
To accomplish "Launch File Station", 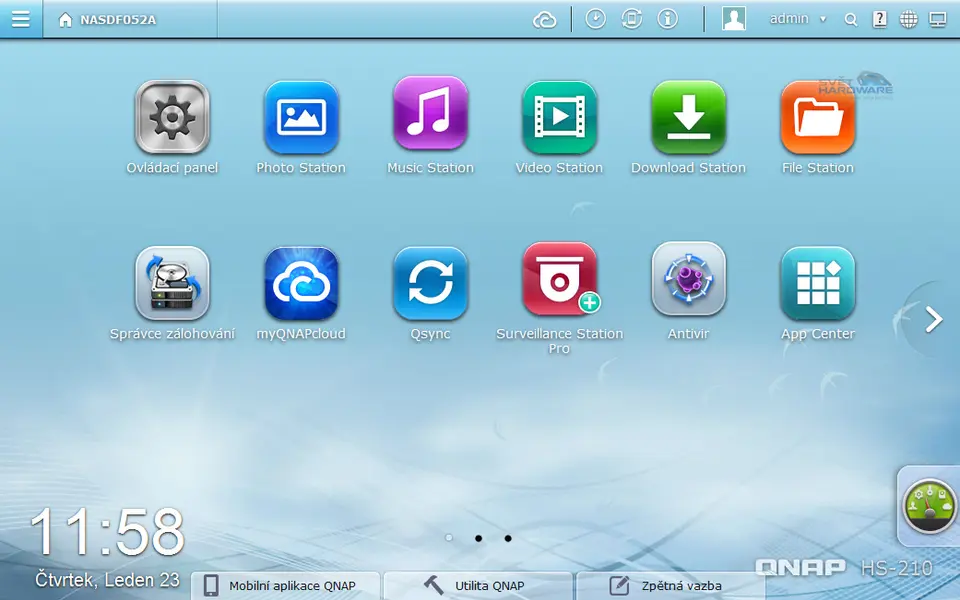I will point(817,118).
